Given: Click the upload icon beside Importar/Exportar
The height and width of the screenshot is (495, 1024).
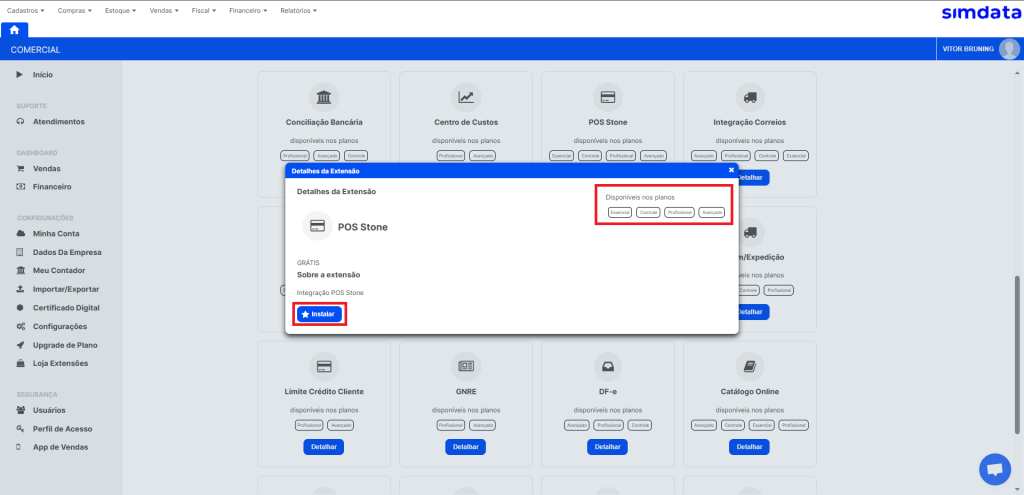Looking at the screenshot, I should (x=20, y=289).
